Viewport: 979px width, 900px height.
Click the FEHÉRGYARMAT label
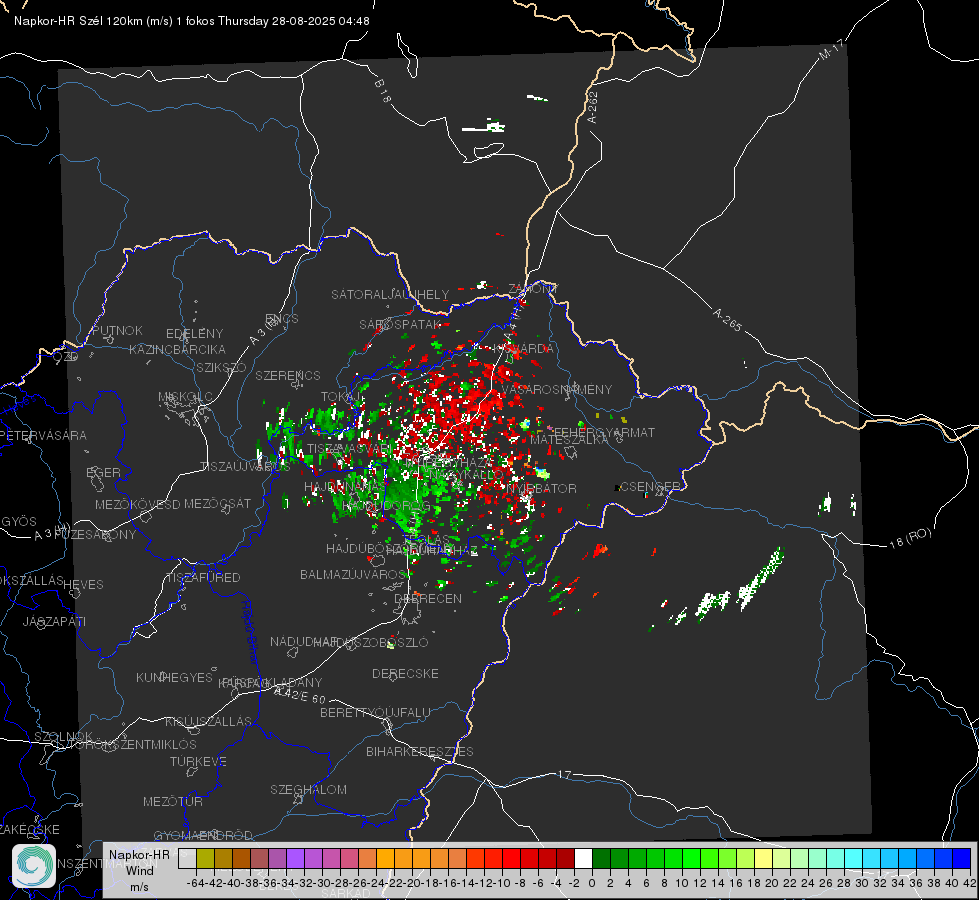pyautogui.click(x=604, y=432)
